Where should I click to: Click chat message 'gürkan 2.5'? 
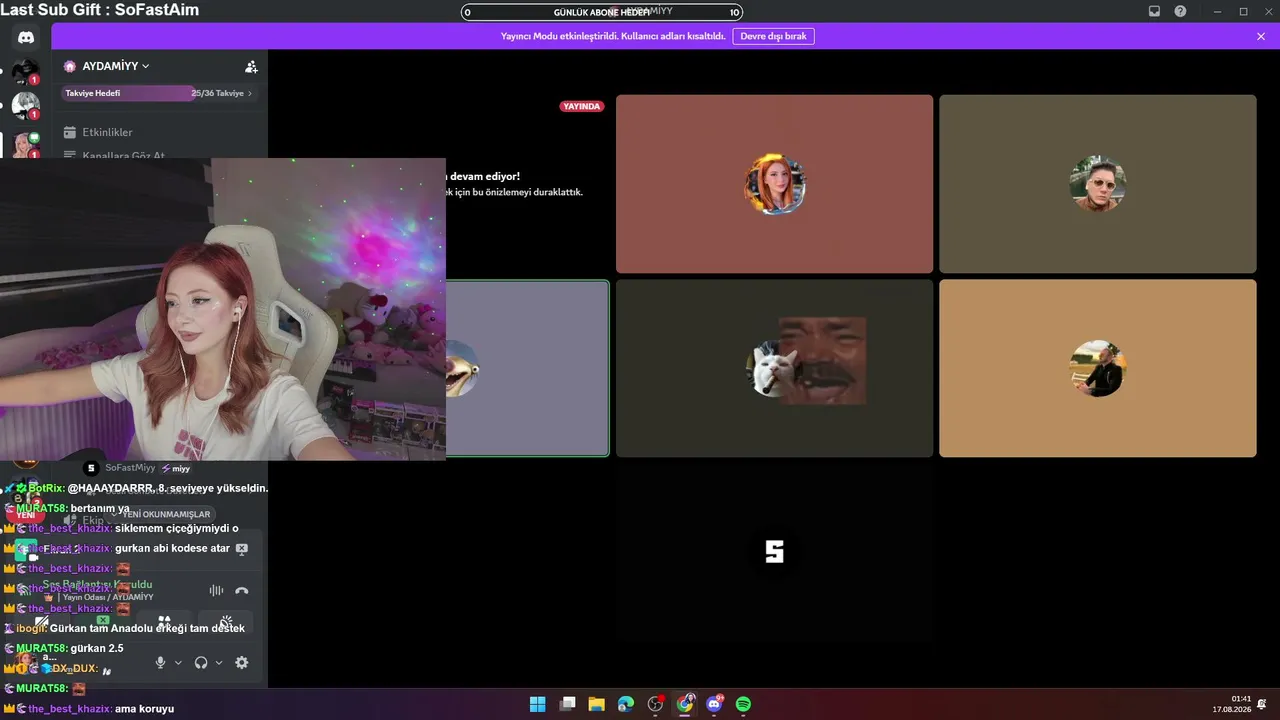[x=97, y=648]
